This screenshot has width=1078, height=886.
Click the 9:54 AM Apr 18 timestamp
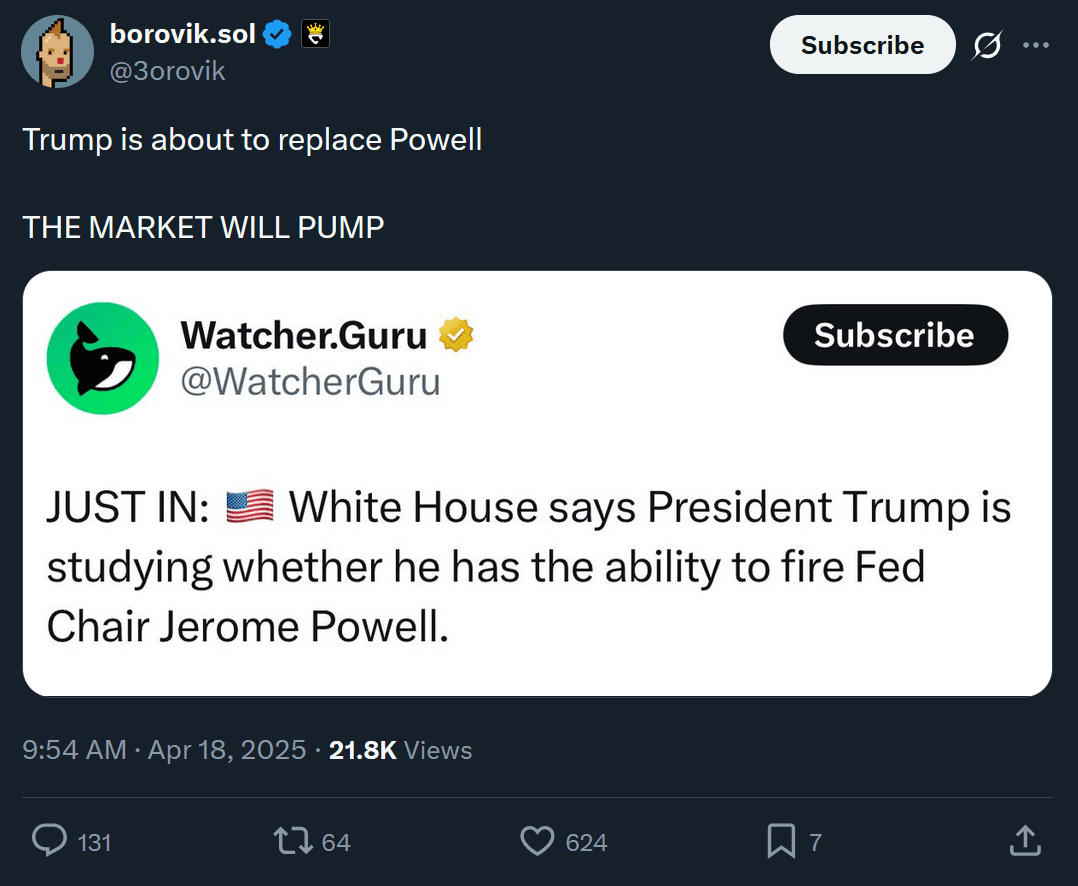coord(164,750)
